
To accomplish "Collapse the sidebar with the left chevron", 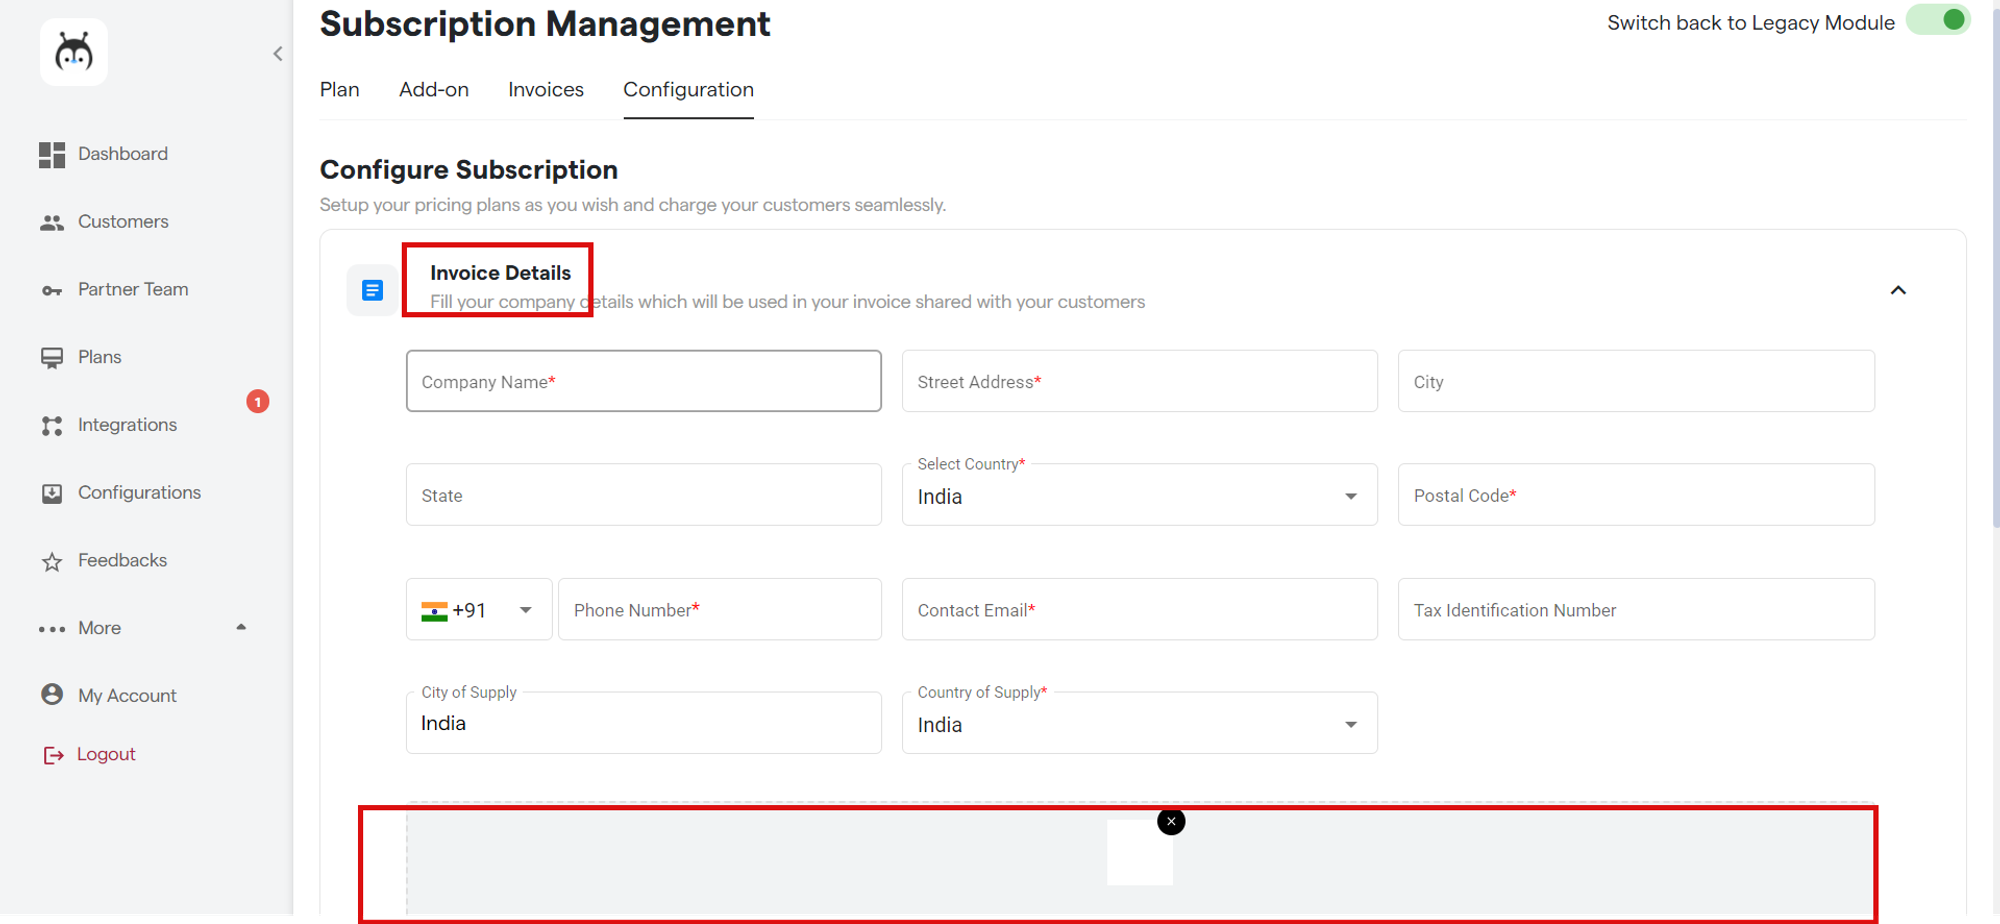I will (x=278, y=54).
